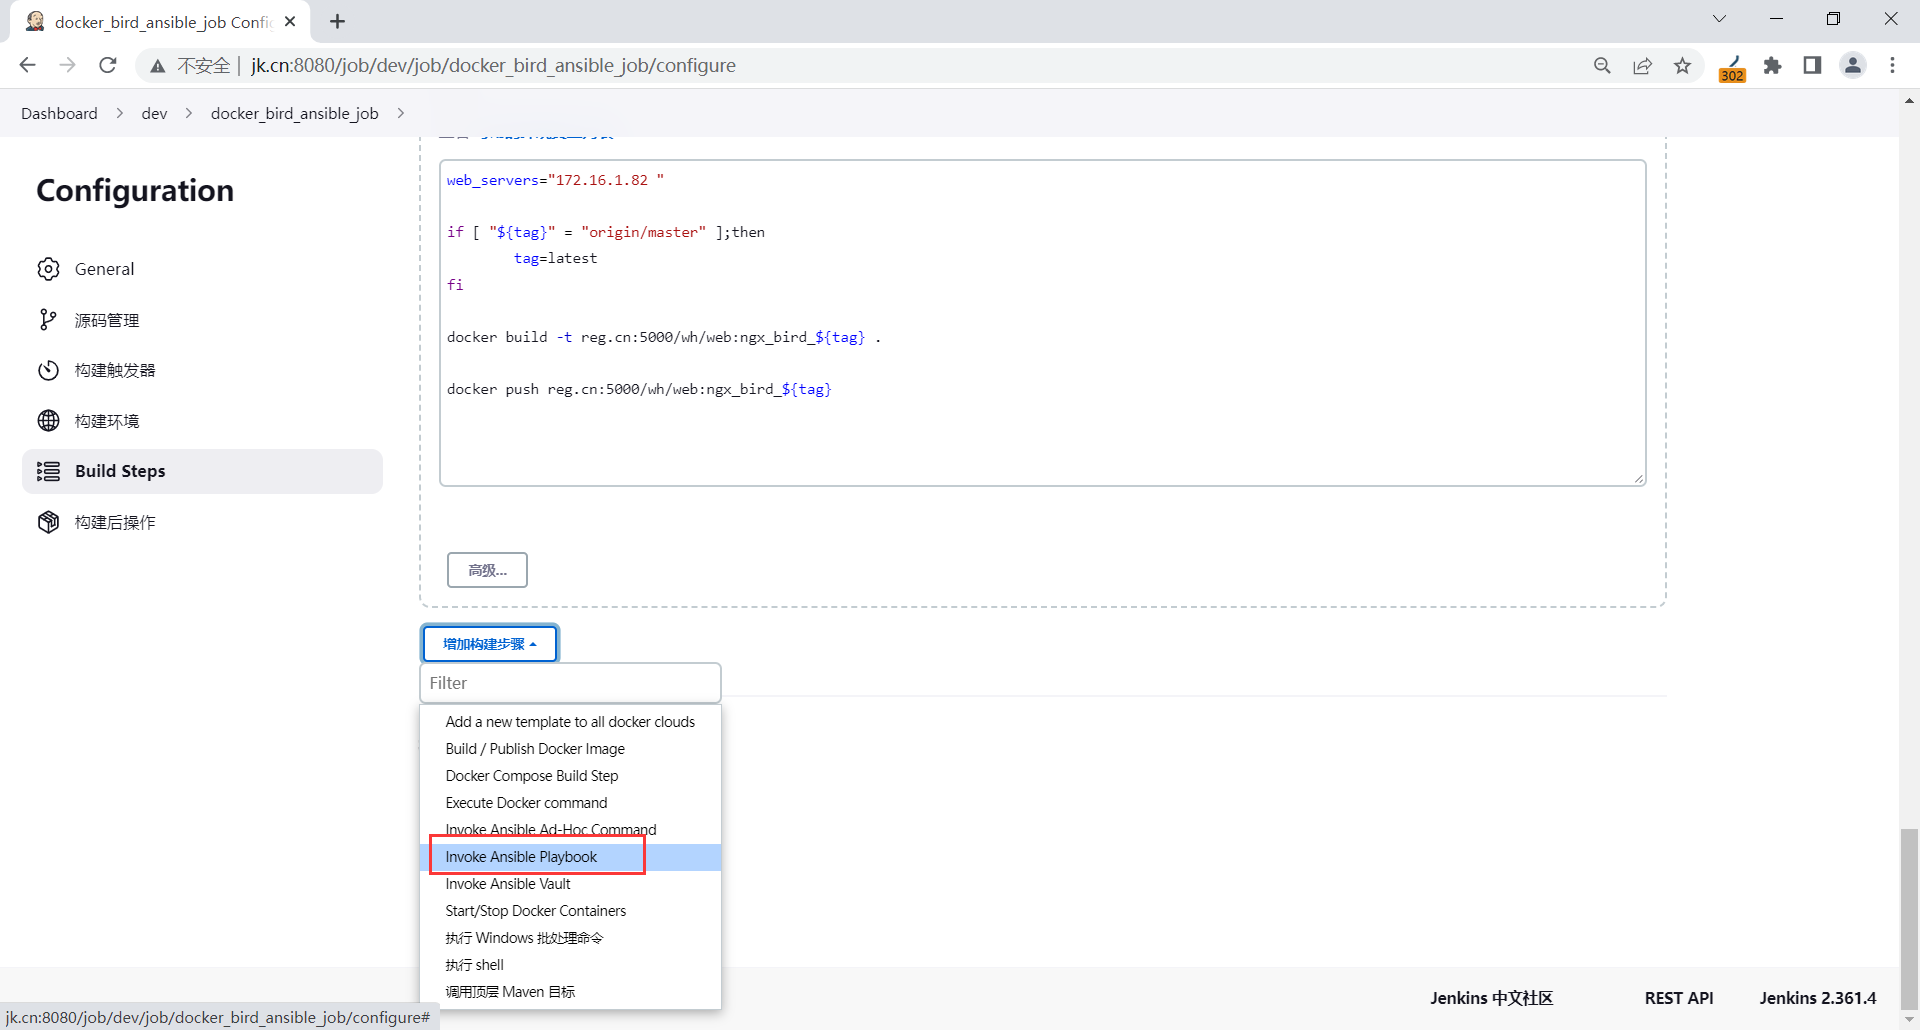Select Invoke Ansible Playbook menu item
Screen dimensions: 1920x1030
point(521,857)
